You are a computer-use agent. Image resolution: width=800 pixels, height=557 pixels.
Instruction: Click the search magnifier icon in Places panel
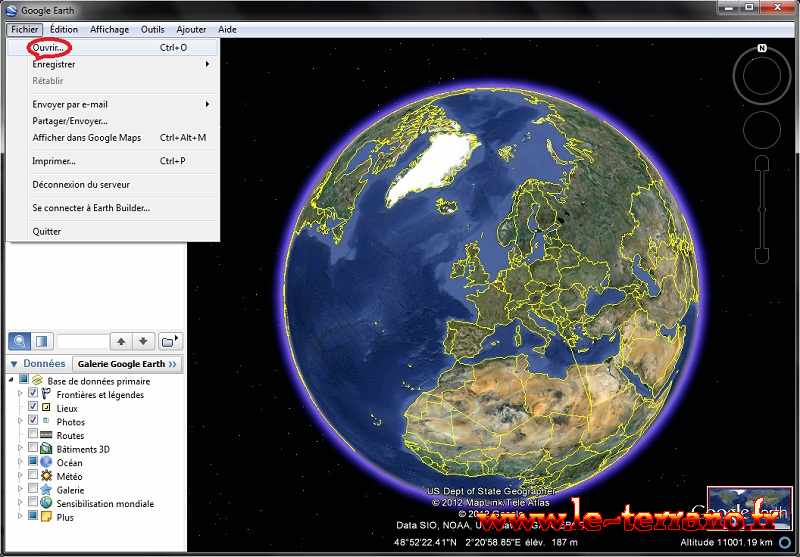click(20, 341)
